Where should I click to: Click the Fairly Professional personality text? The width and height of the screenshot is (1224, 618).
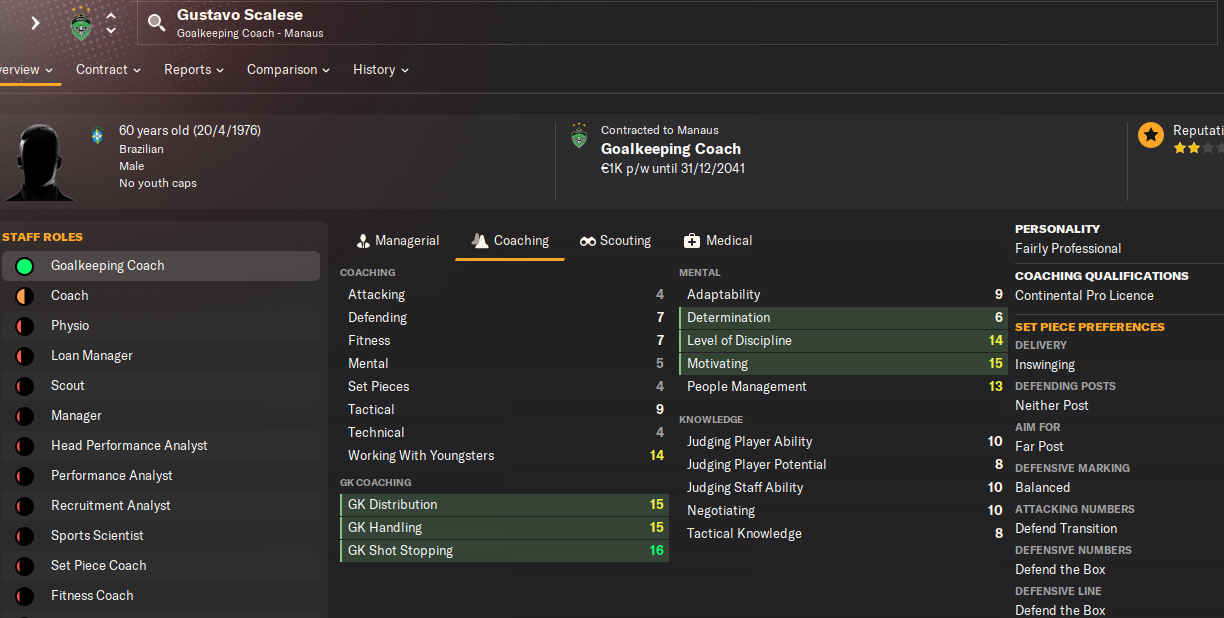1068,249
